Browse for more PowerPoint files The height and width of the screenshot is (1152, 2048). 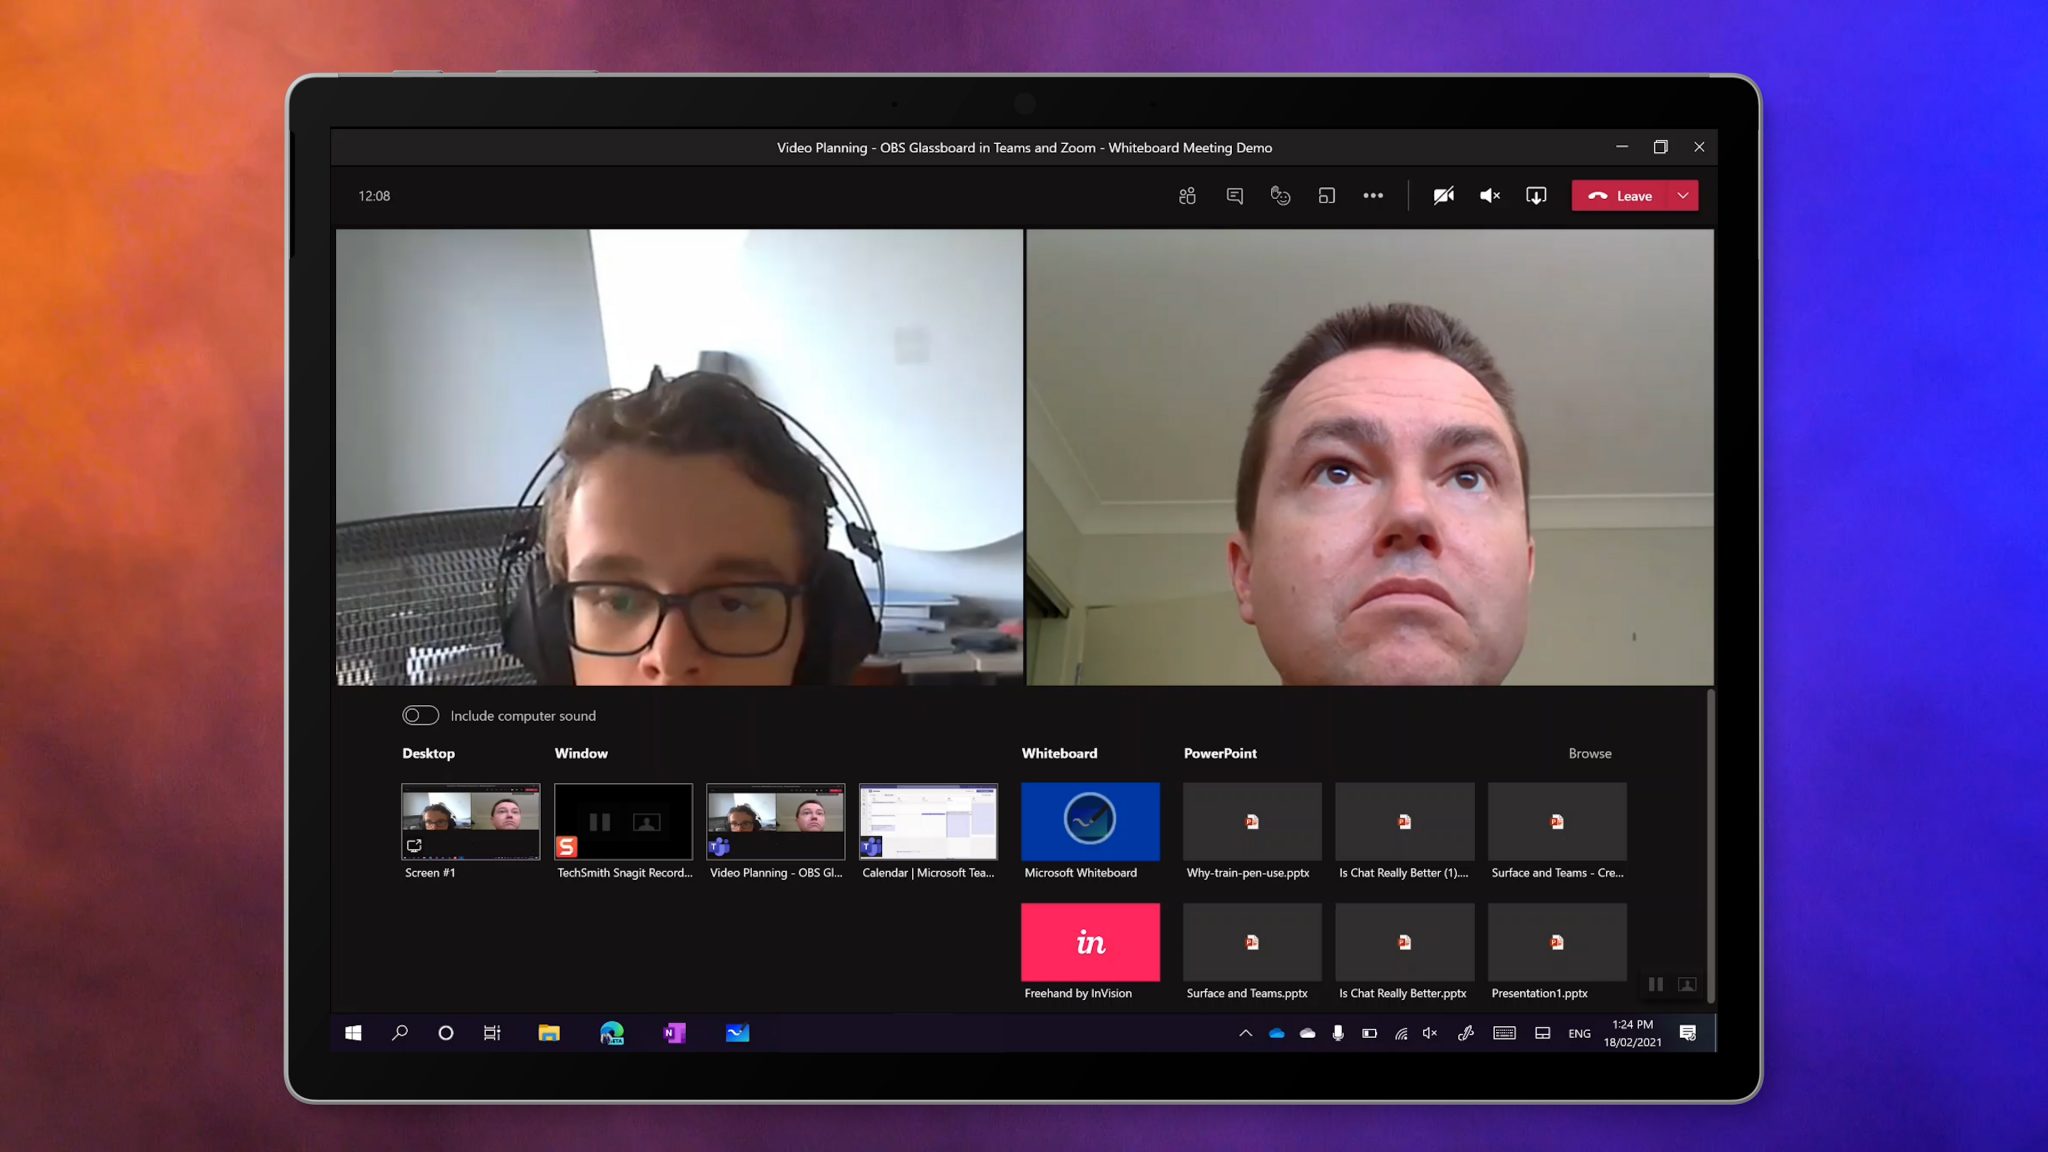click(x=1589, y=753)
